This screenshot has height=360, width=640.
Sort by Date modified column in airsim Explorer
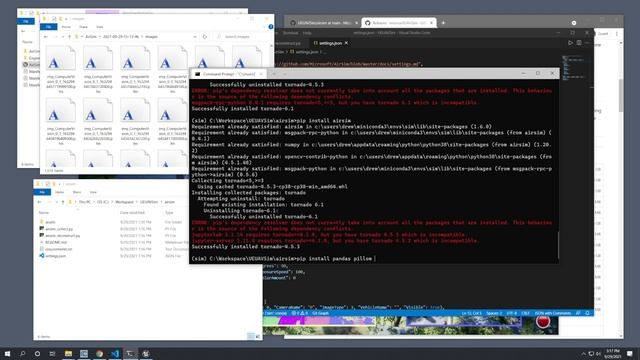[132, 213]
